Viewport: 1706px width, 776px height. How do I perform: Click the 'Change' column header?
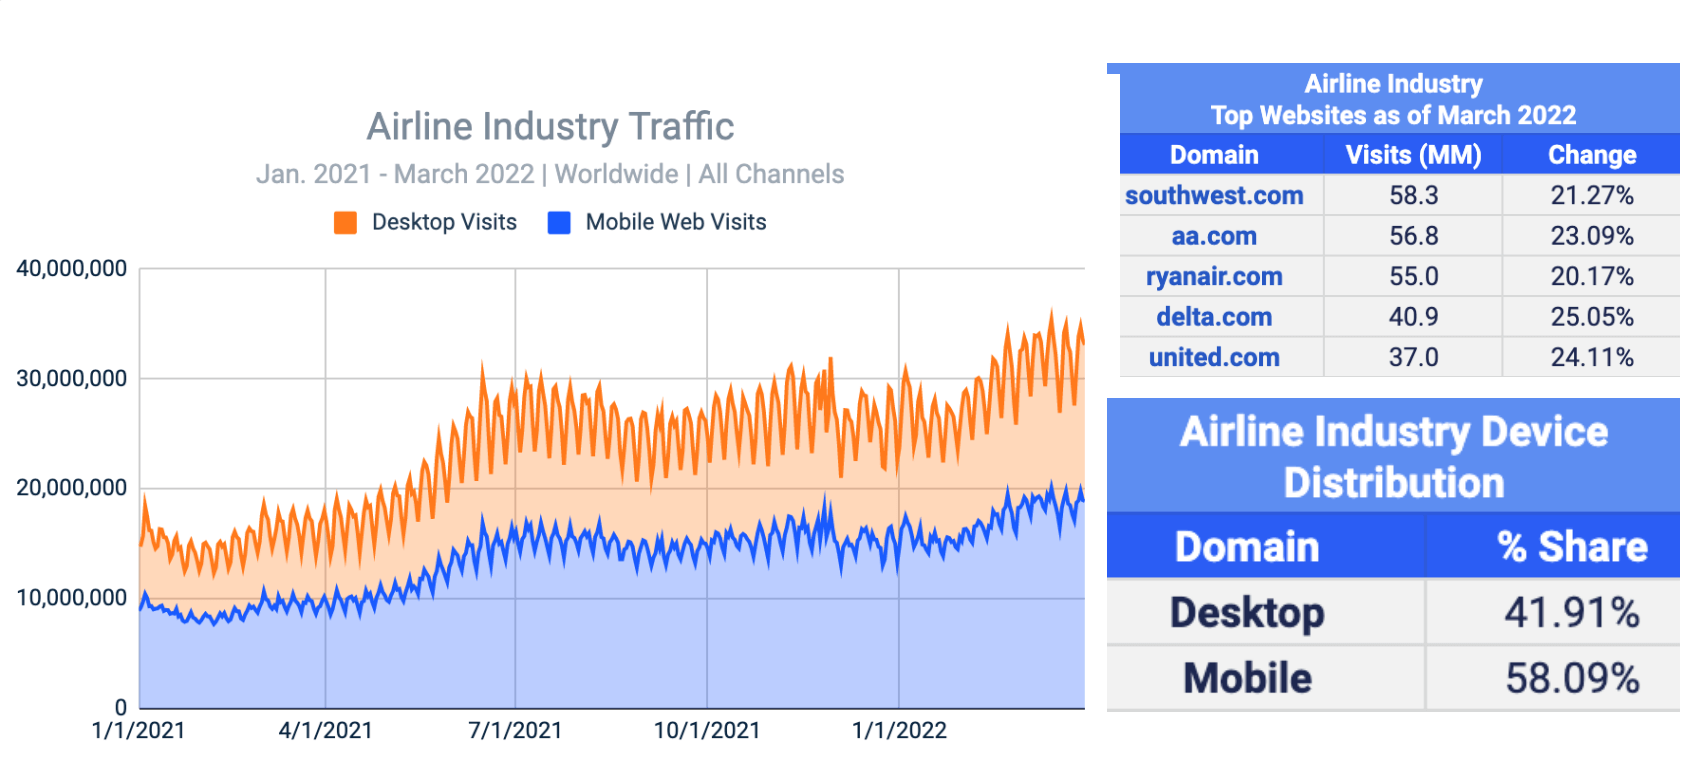(x=1592, y=155)
